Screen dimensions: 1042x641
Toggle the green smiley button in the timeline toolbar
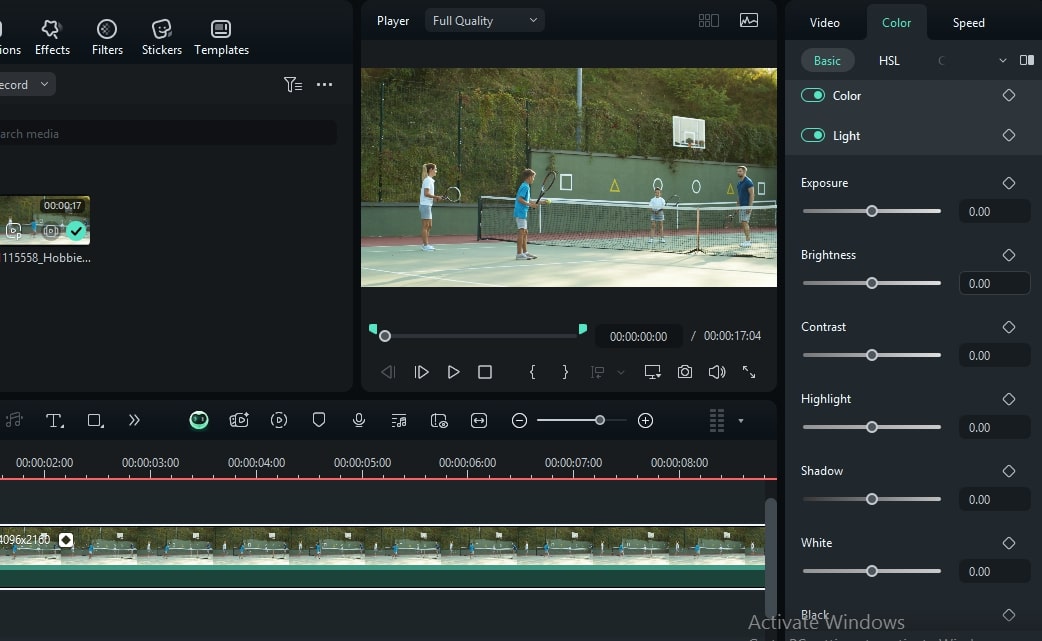[199, 420]
